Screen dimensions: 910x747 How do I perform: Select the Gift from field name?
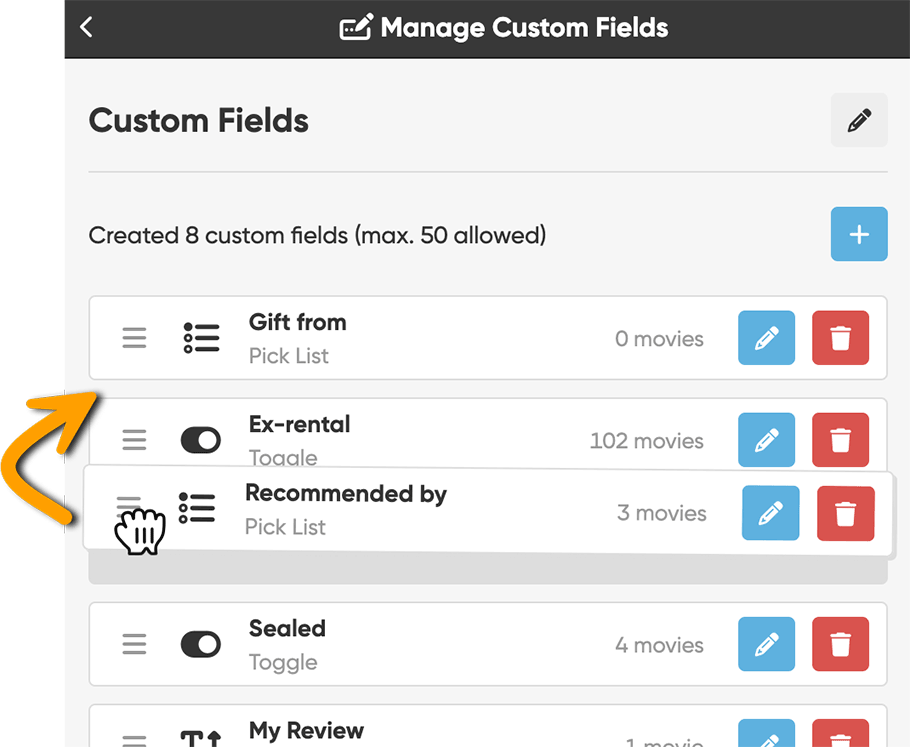pyautogui.click(x=297, y=323)
